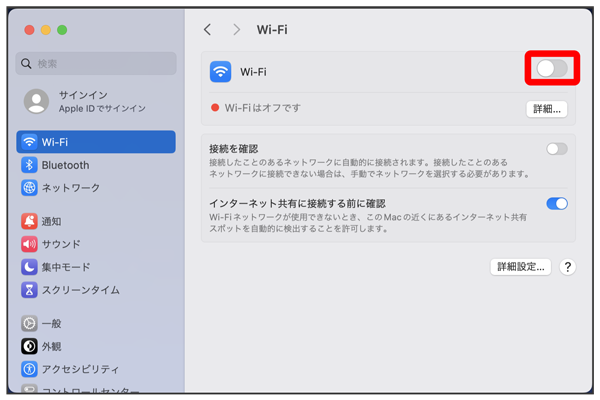Viewport: 600px width, 400px height.
Task: Open Bluetooth settings via its sidebar icon
Action: [29, 165]
